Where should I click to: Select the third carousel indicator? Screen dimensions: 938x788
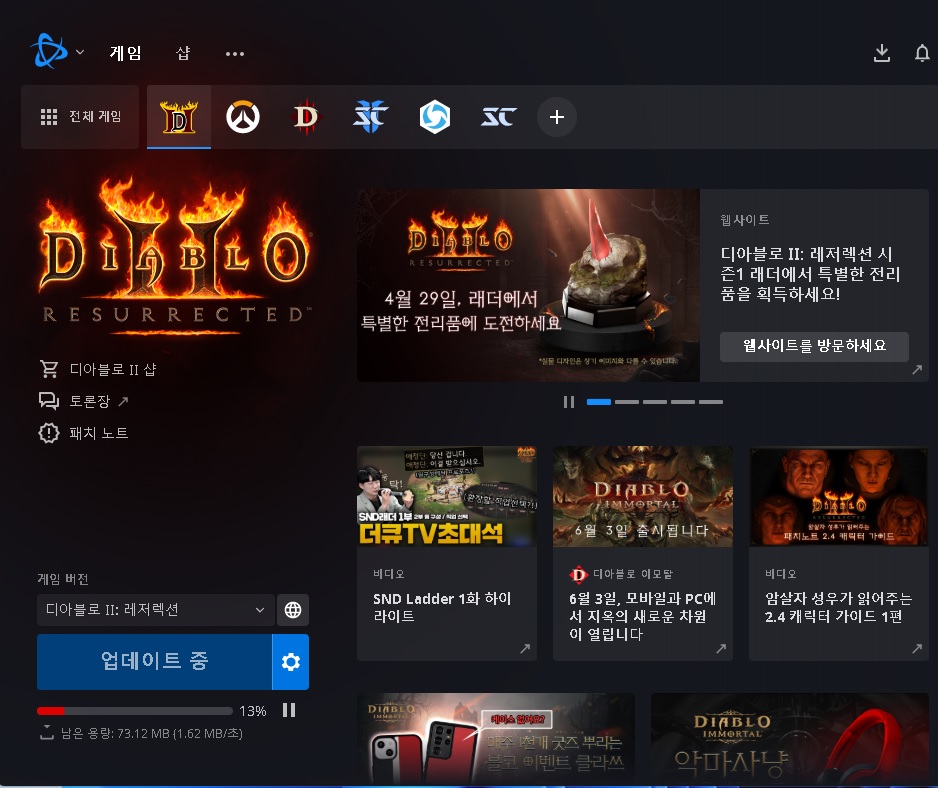pos(655,402)
